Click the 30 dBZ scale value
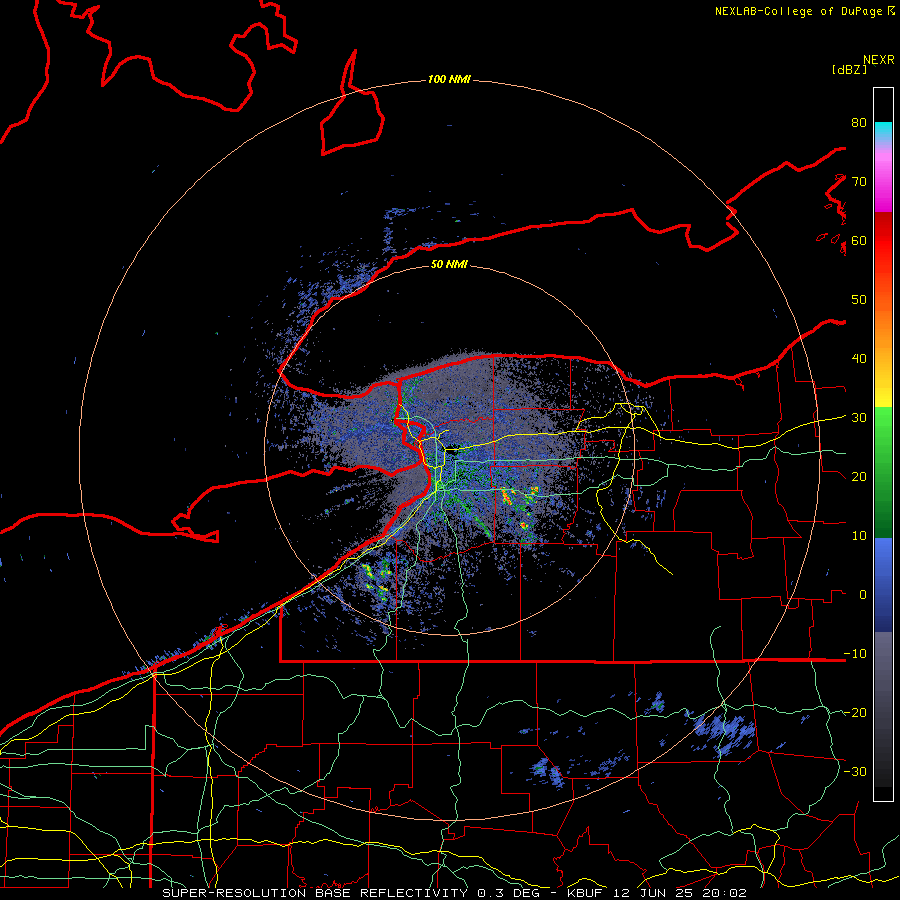 pos(859,417)
